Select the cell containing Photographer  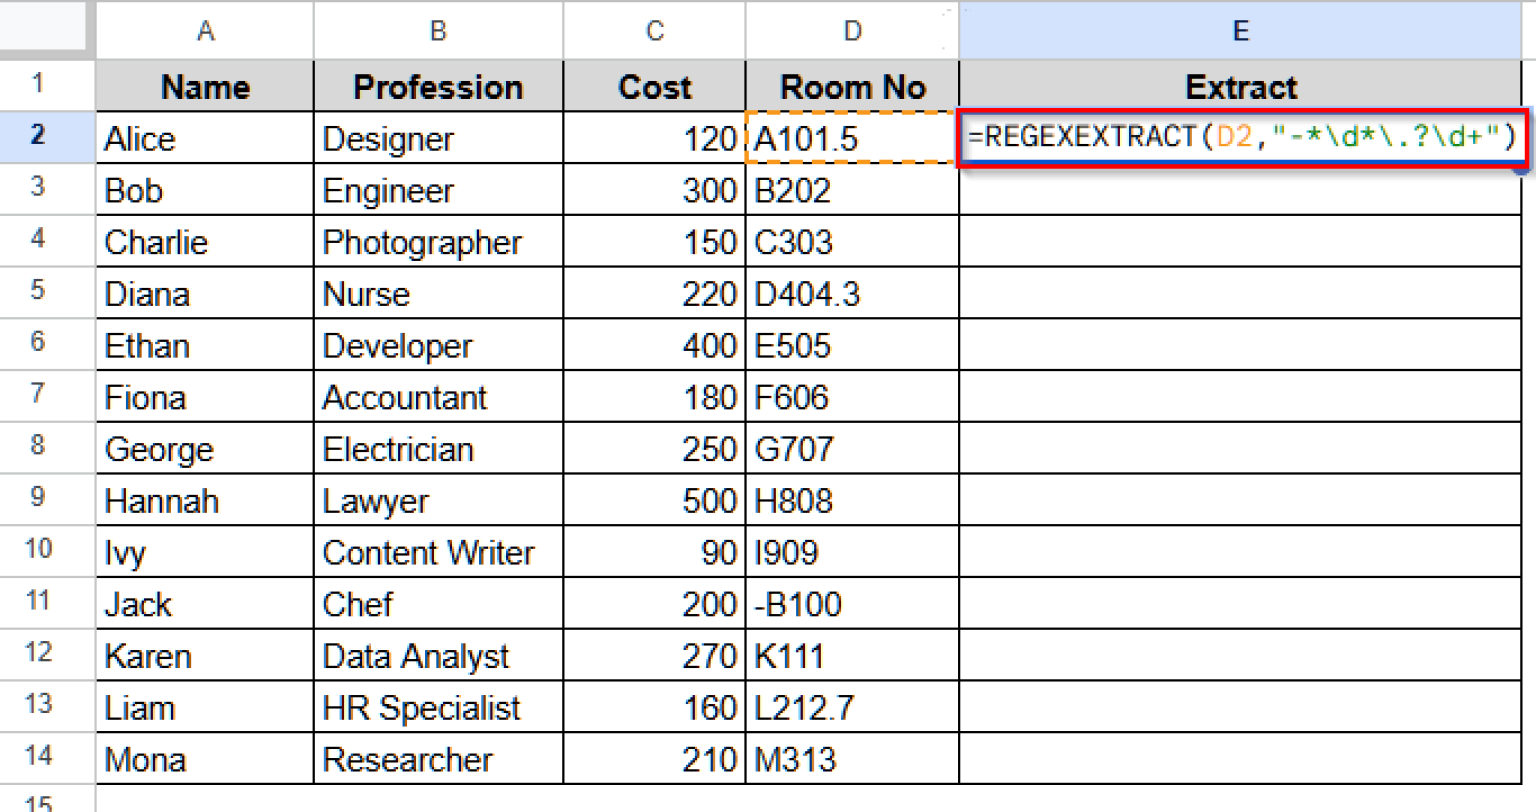(x=437, y=241)
